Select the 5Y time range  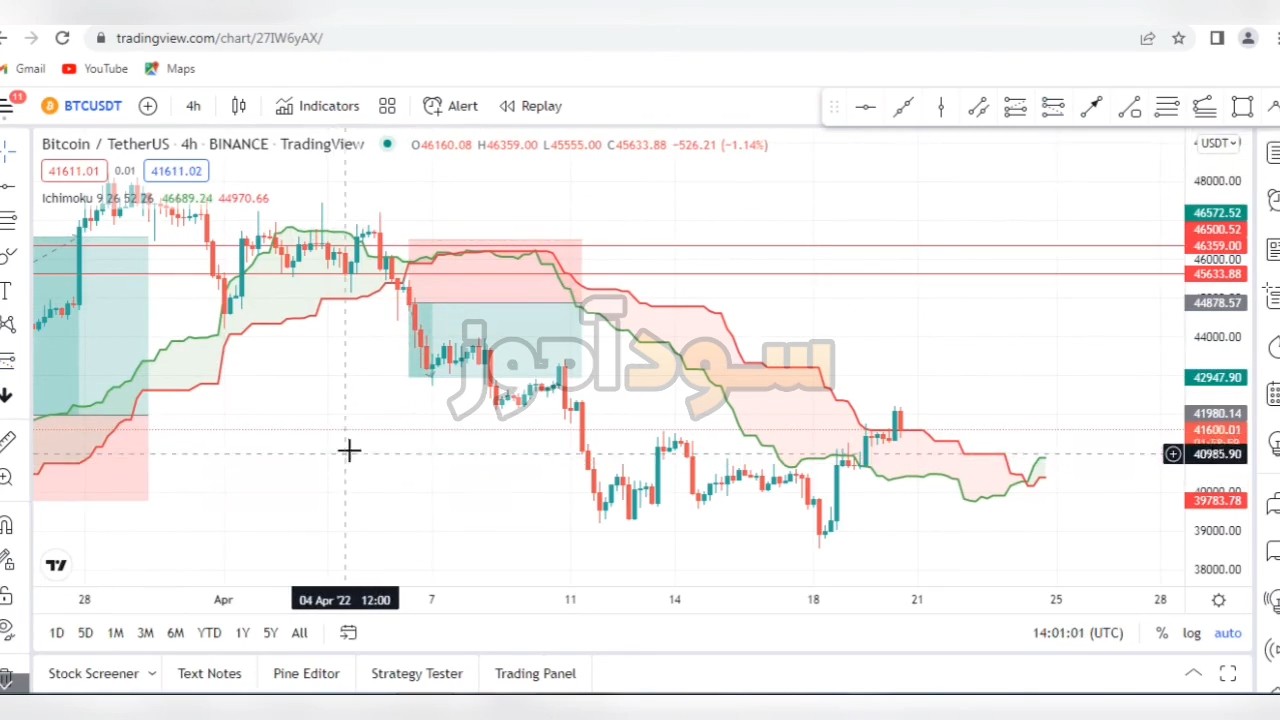pos(270,633)
